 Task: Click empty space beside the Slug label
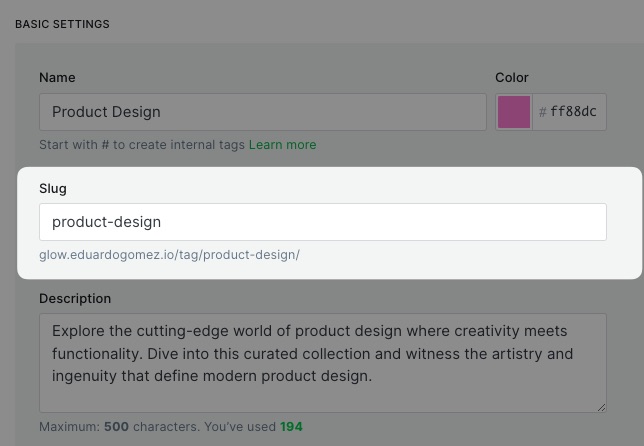329,189
